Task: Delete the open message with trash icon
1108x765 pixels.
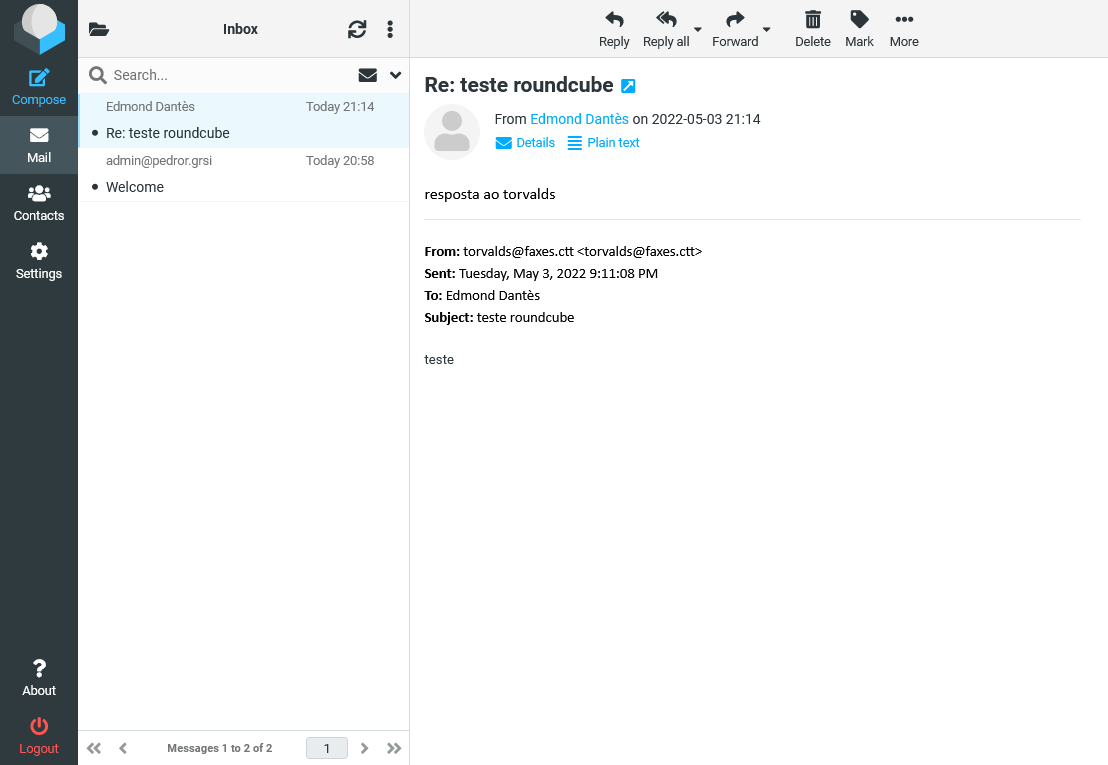Action: click(813, 20)
